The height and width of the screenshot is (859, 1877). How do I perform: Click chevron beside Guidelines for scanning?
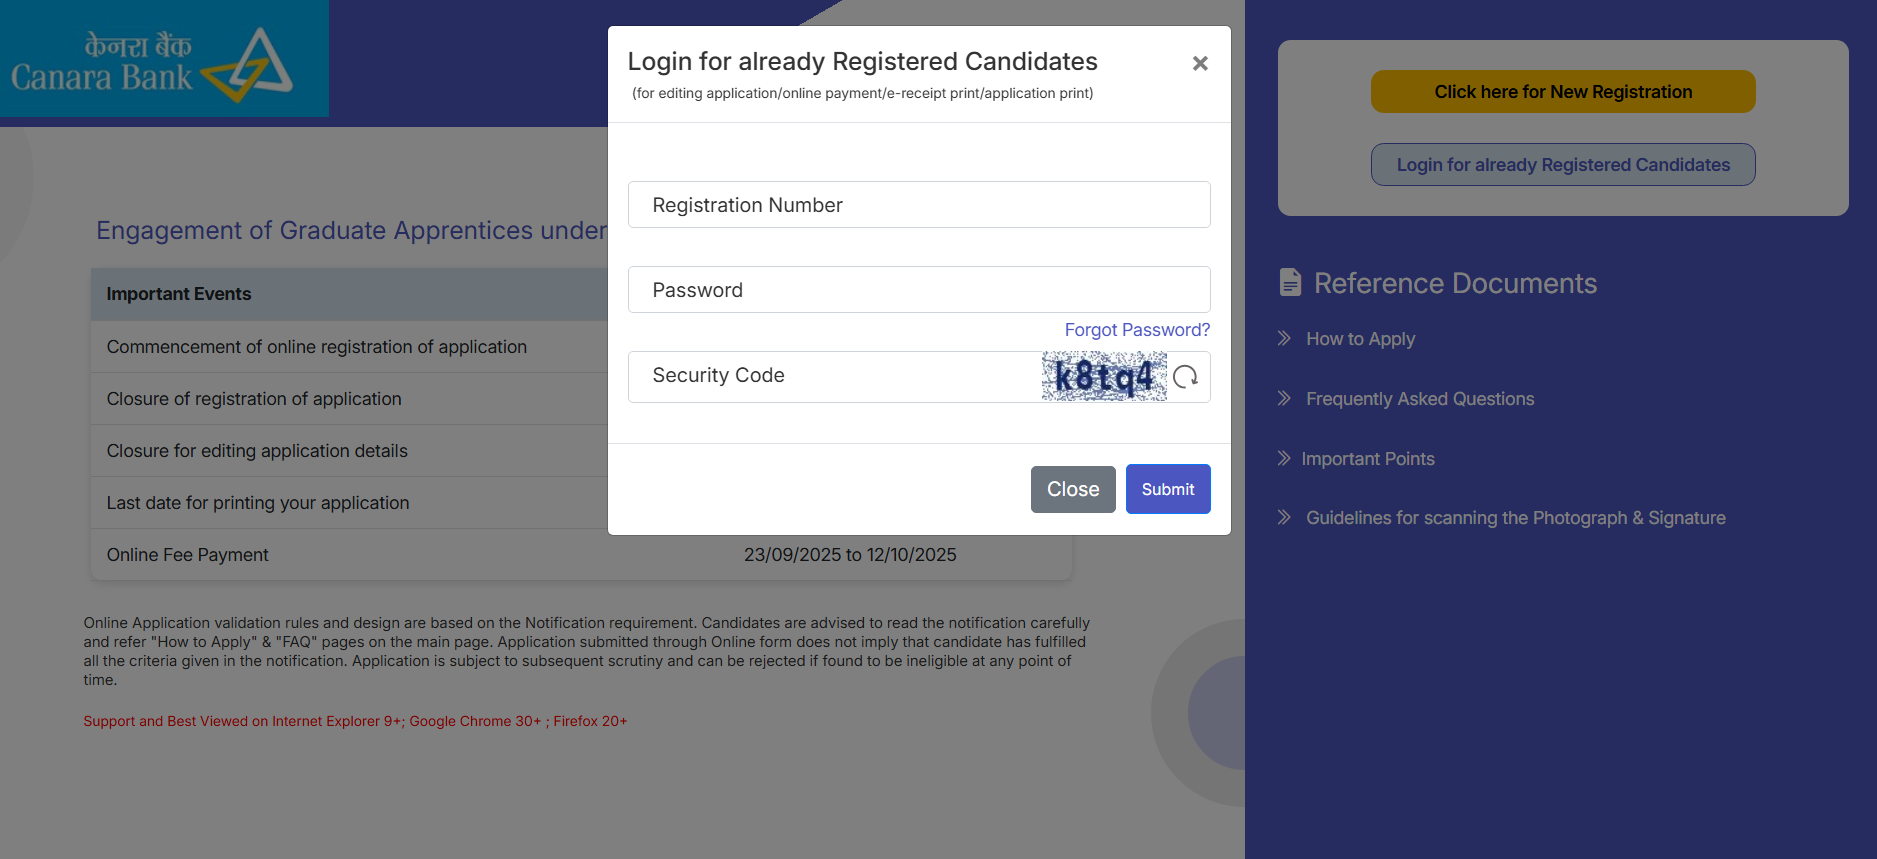tap(1284, 518)
